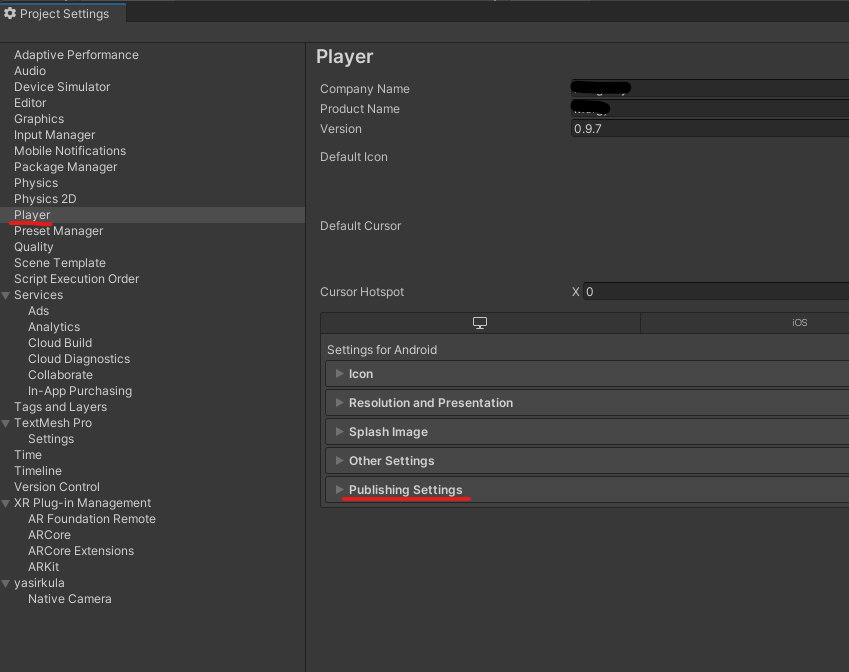
Task: Collapse the XR Plug-in Management tree
Action: tap(6, 502)
